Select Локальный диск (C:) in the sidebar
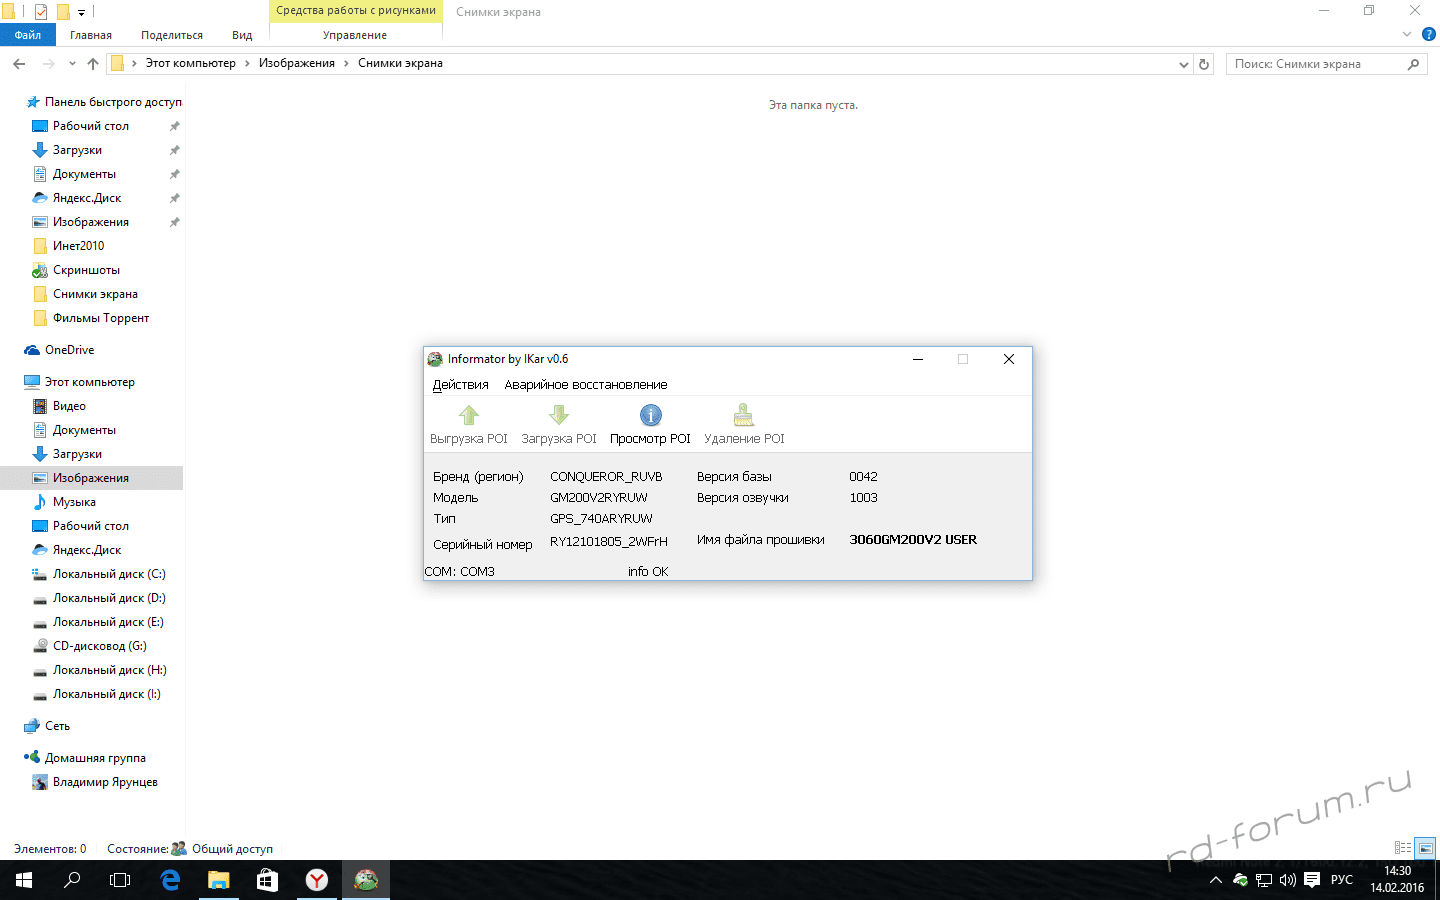Viewport: 1440px width, 900px height. pyautogui.click(x=109, y=574)
